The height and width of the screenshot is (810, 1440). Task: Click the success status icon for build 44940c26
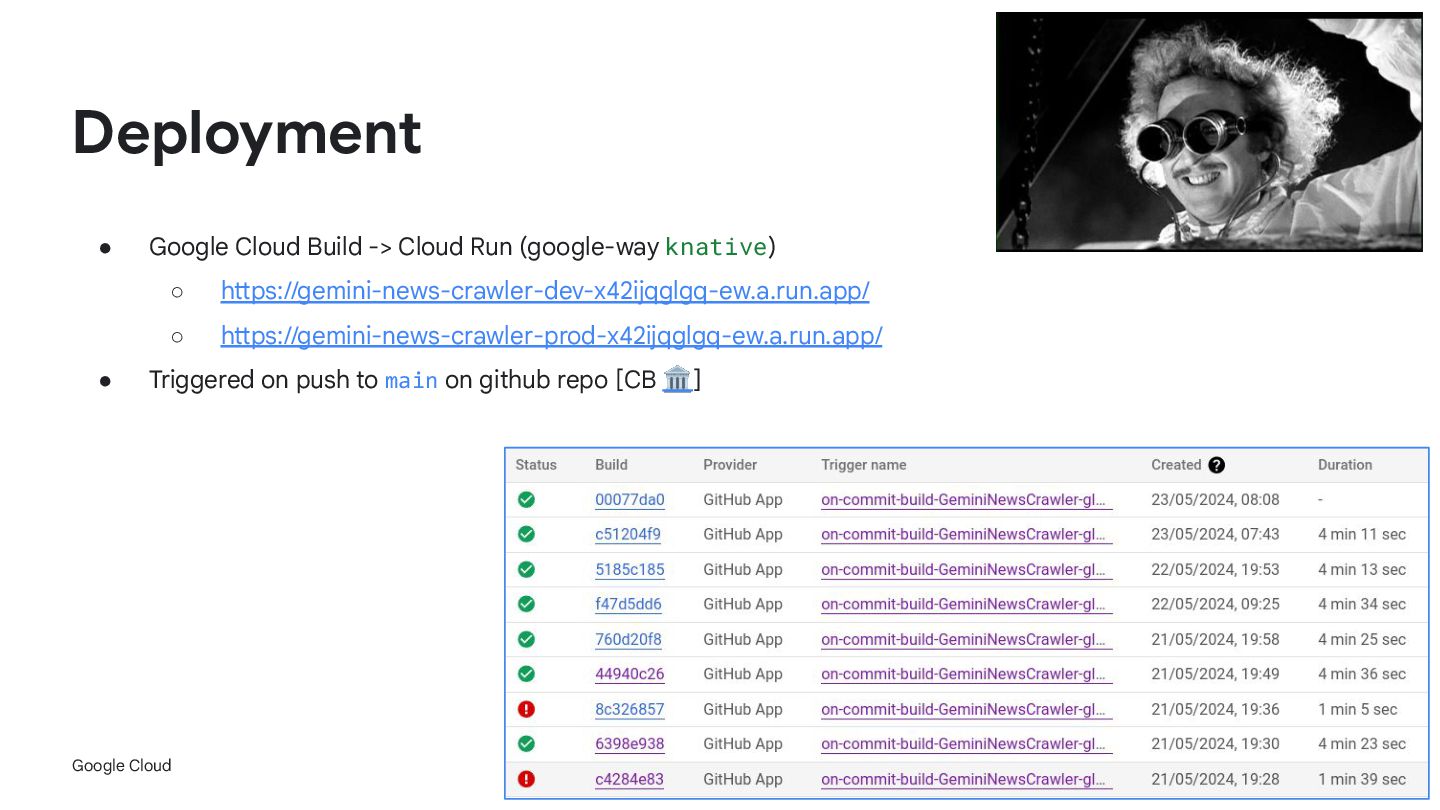(526, 674)
